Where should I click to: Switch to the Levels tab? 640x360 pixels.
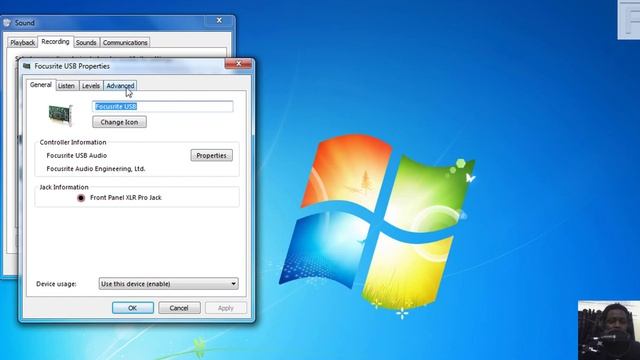91,86
